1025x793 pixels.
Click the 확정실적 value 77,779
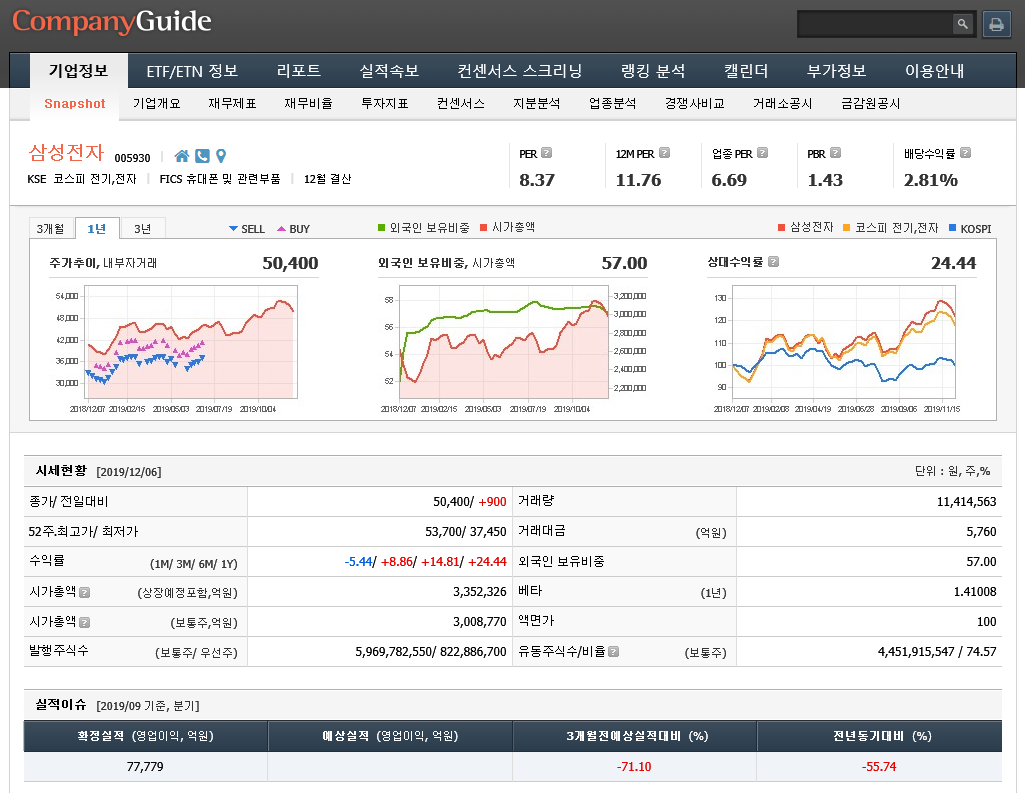[145, 766]
